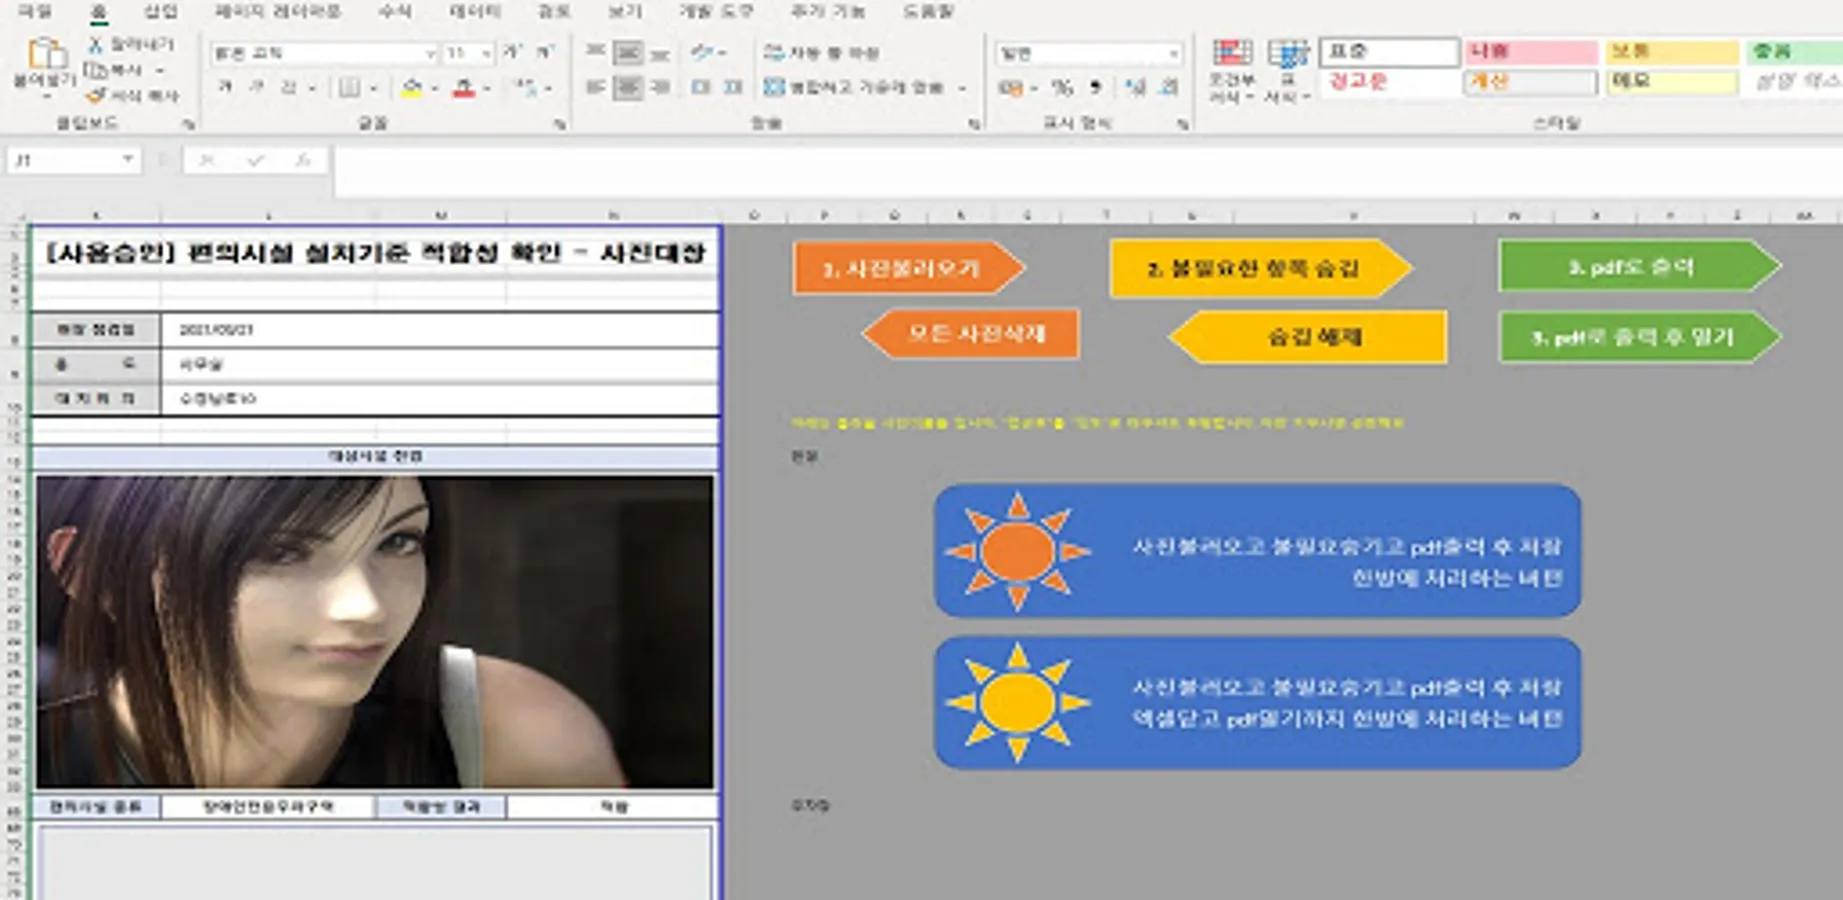Click the Paste clipboard icon
Screen dimensions: 1843x900
click(45, 54)
